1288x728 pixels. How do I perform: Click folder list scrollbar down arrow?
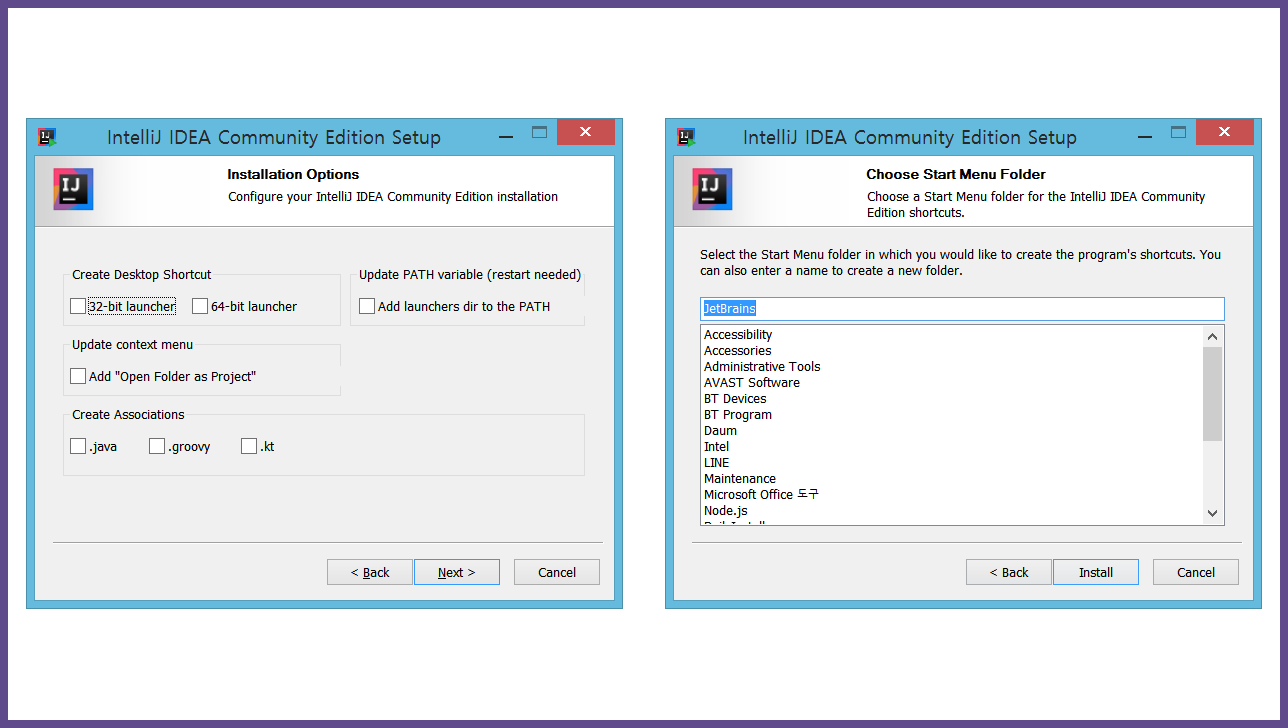tap(1213, 513)
